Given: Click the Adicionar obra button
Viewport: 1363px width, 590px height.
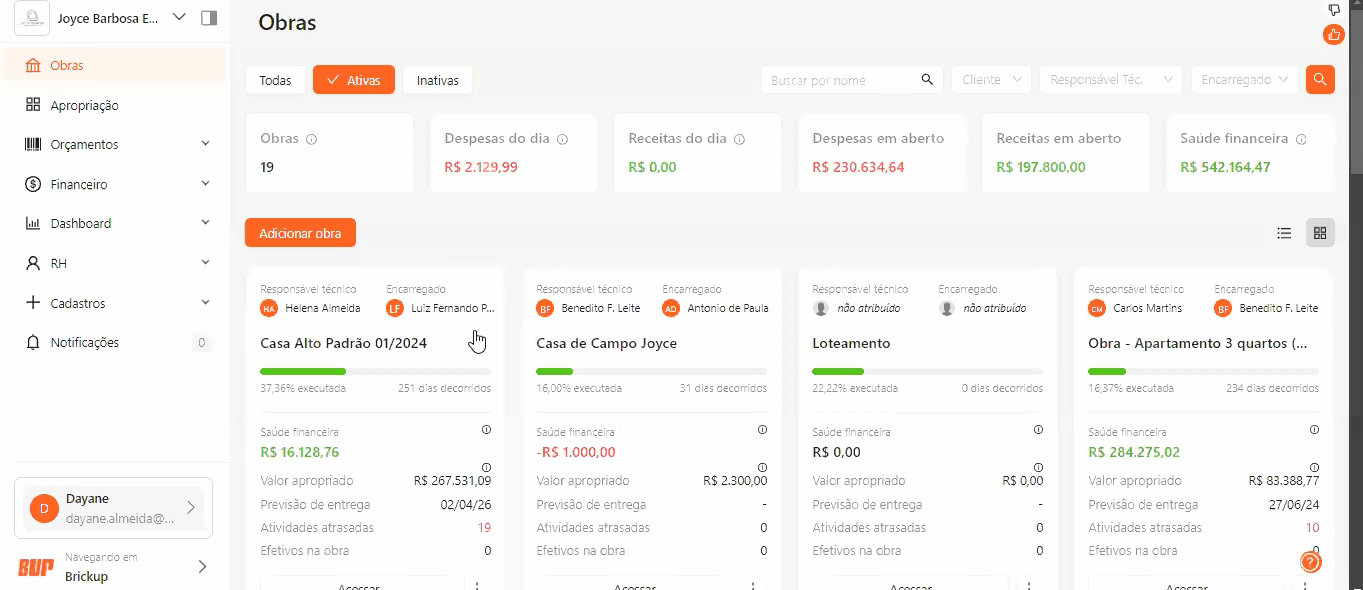Looking at the screenshot, I should click(300, 233).
